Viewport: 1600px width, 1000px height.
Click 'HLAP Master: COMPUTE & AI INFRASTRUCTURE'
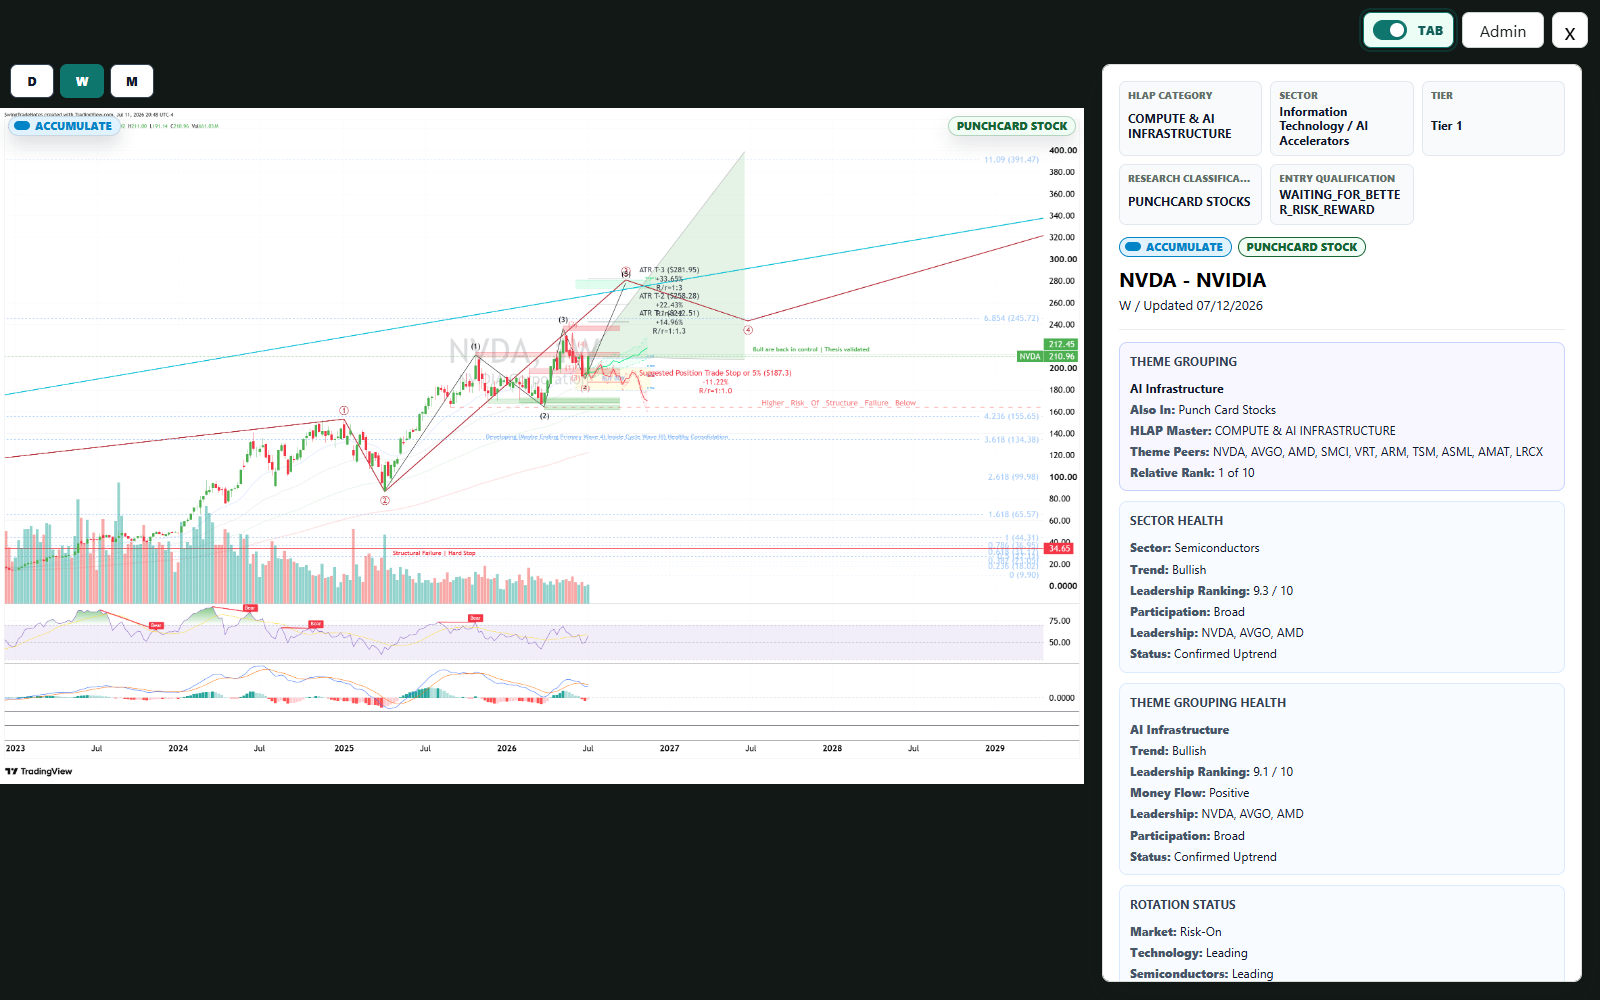1263,431
